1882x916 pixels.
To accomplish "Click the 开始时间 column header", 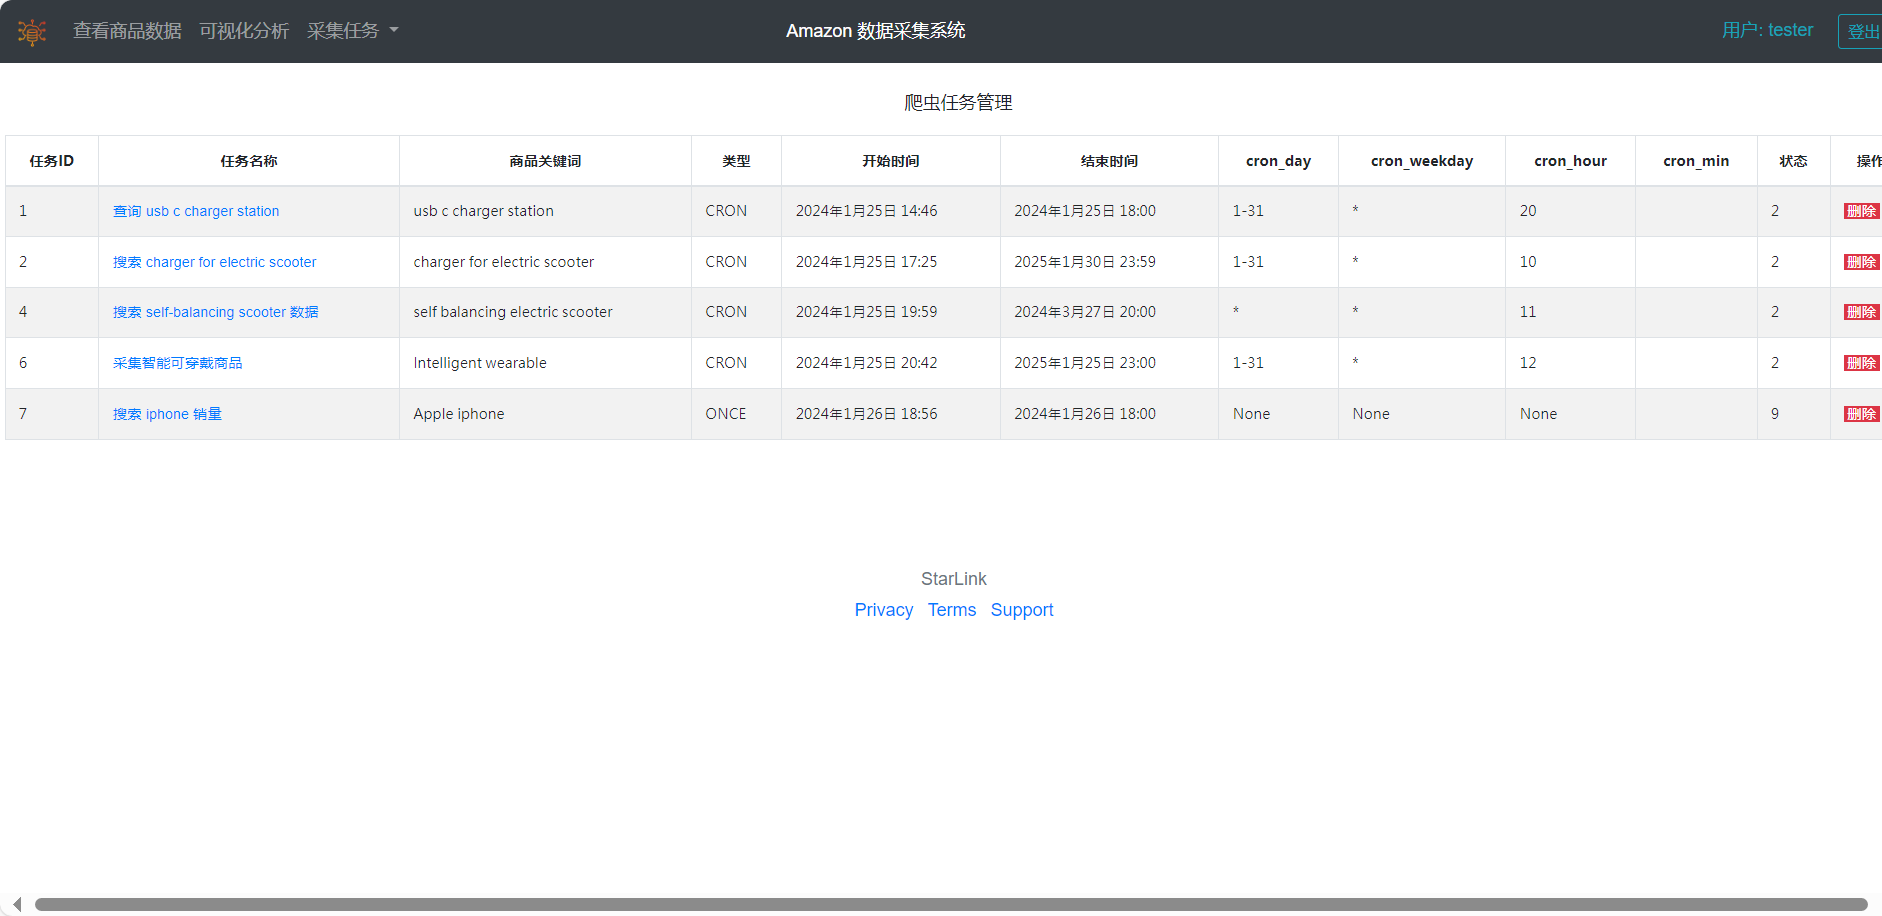I will [x=891, y=161].
